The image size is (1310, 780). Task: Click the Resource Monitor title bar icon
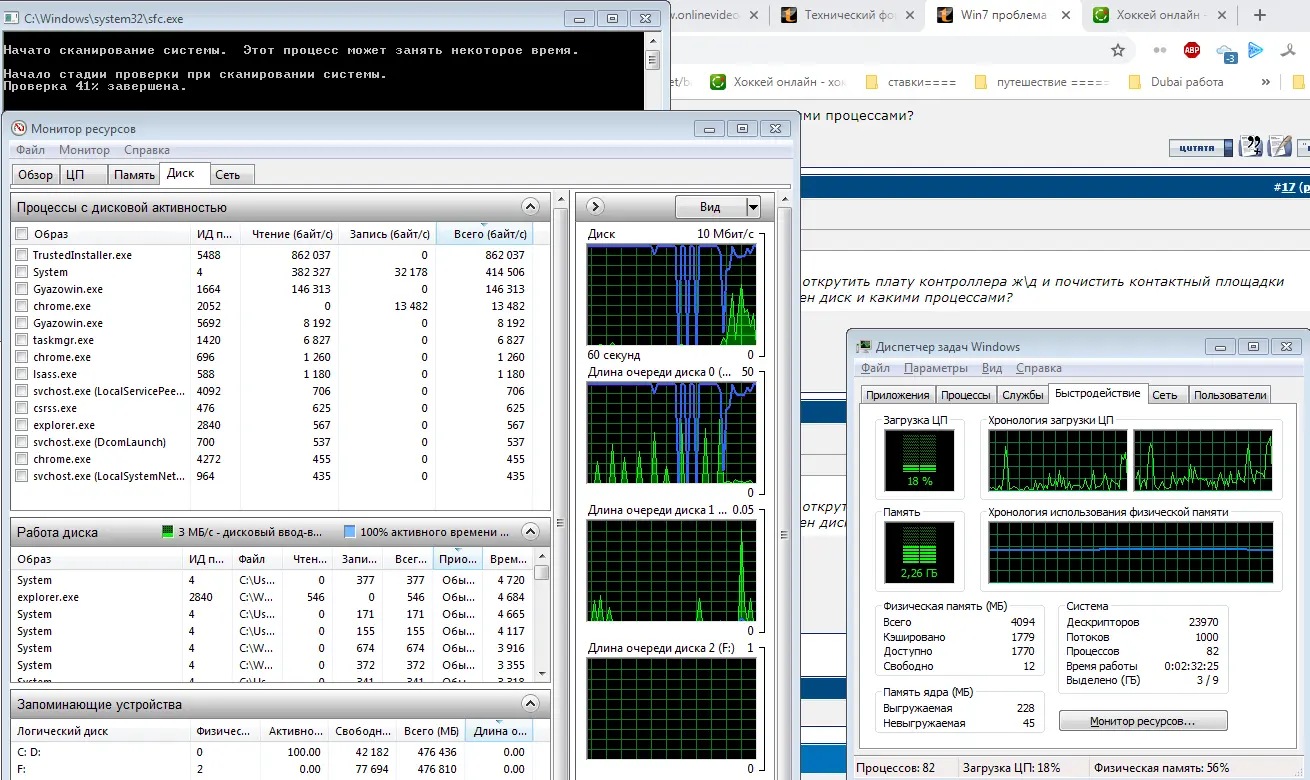[x=19, y=128]
